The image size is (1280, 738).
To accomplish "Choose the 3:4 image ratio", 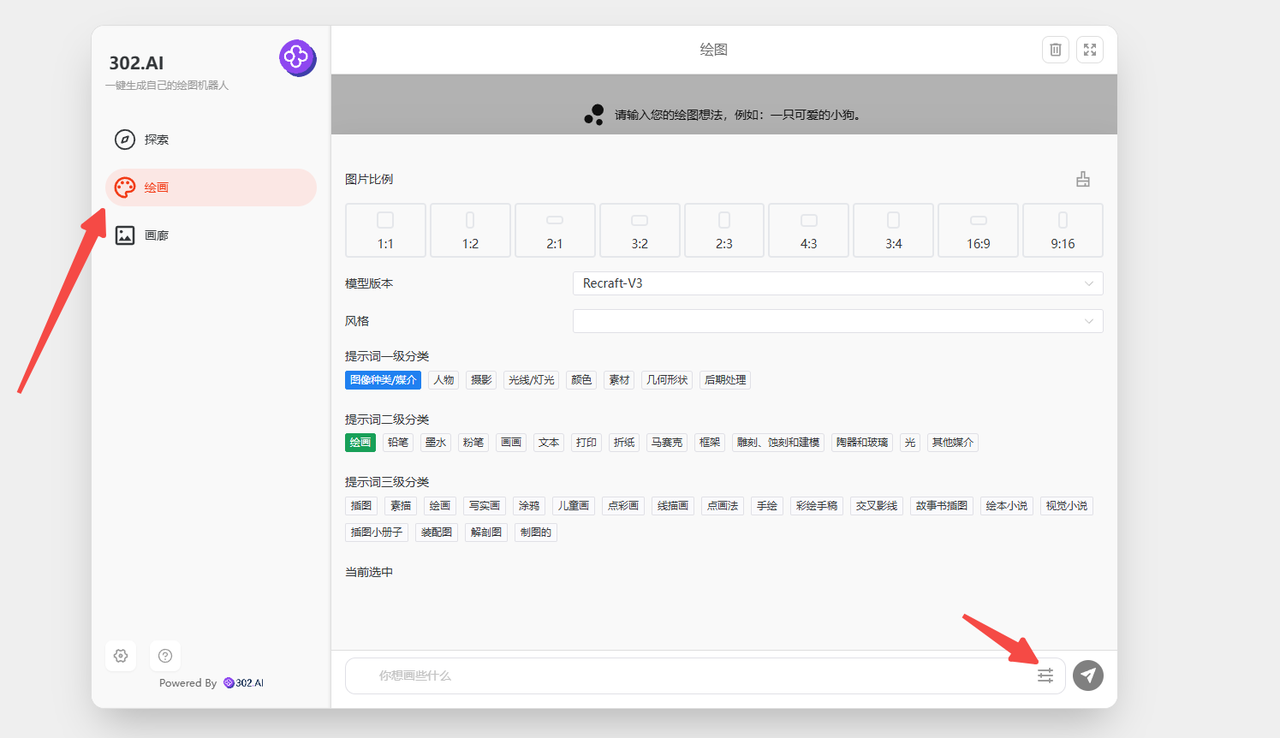I will (894, 231).
